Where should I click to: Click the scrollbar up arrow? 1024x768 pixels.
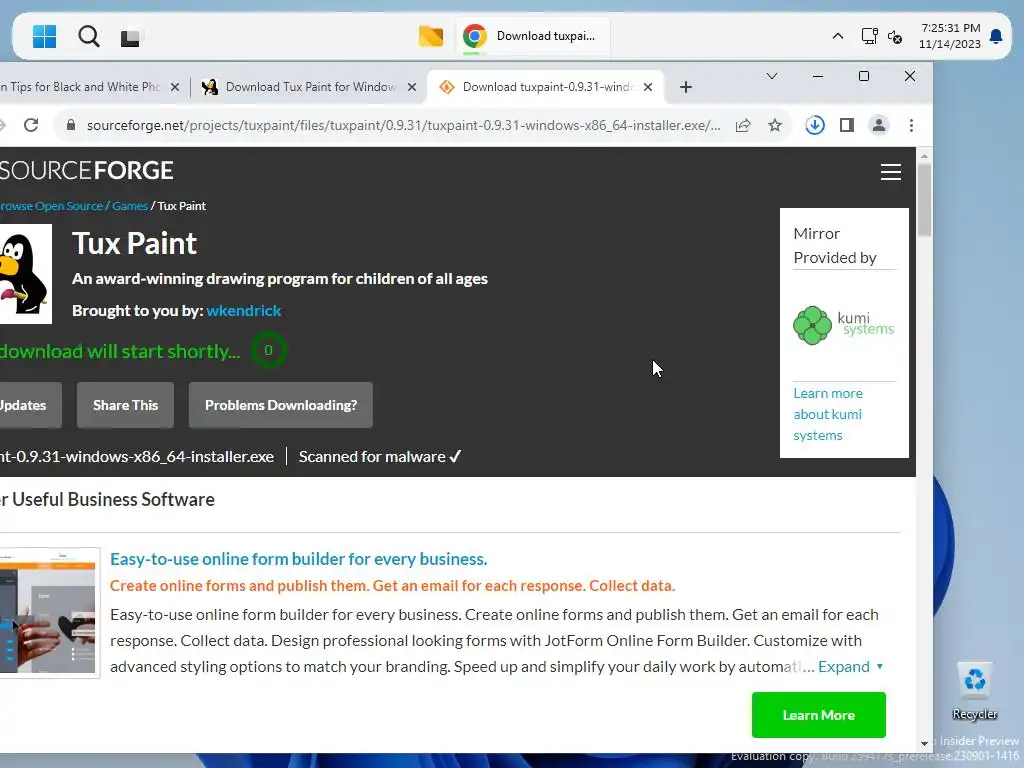924,155
